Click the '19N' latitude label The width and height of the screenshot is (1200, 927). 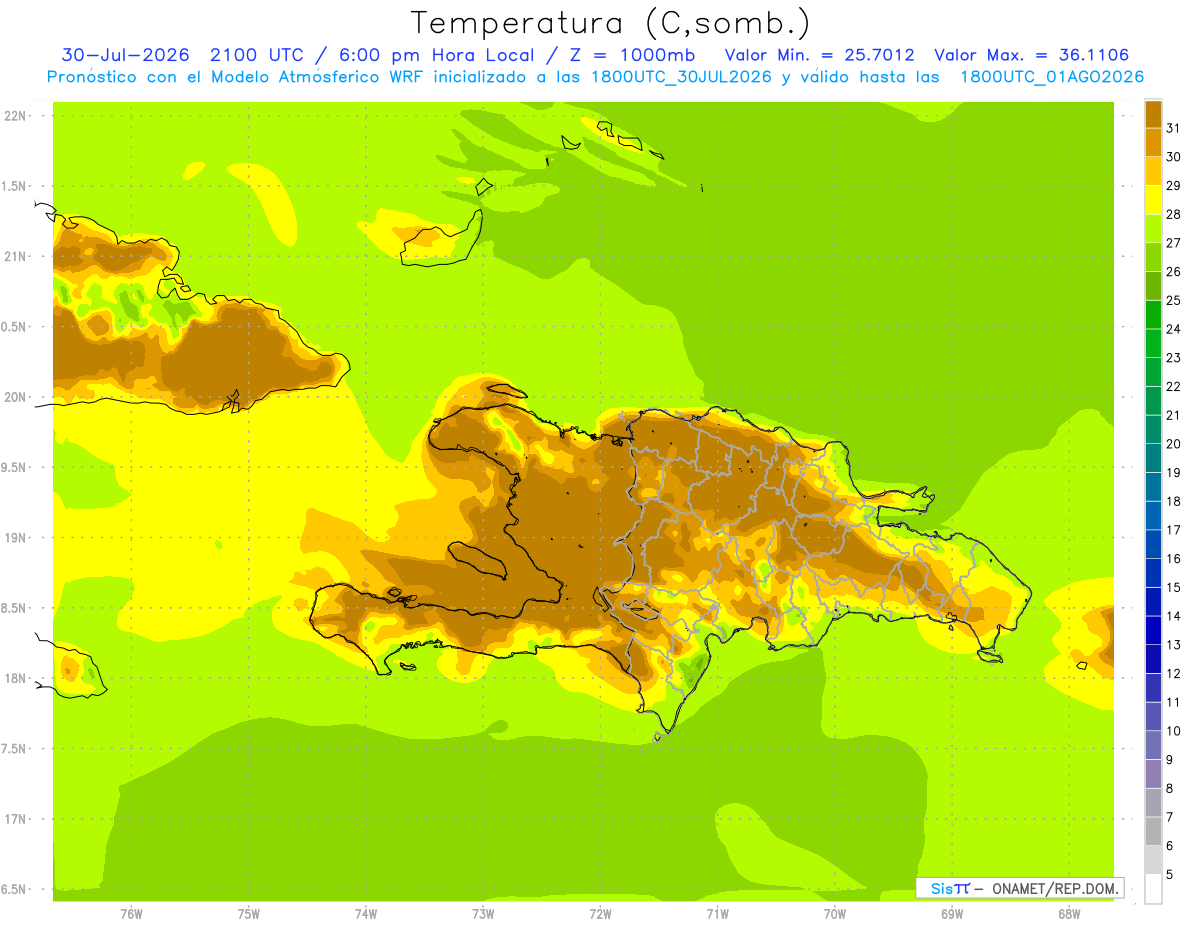(16, 537)
